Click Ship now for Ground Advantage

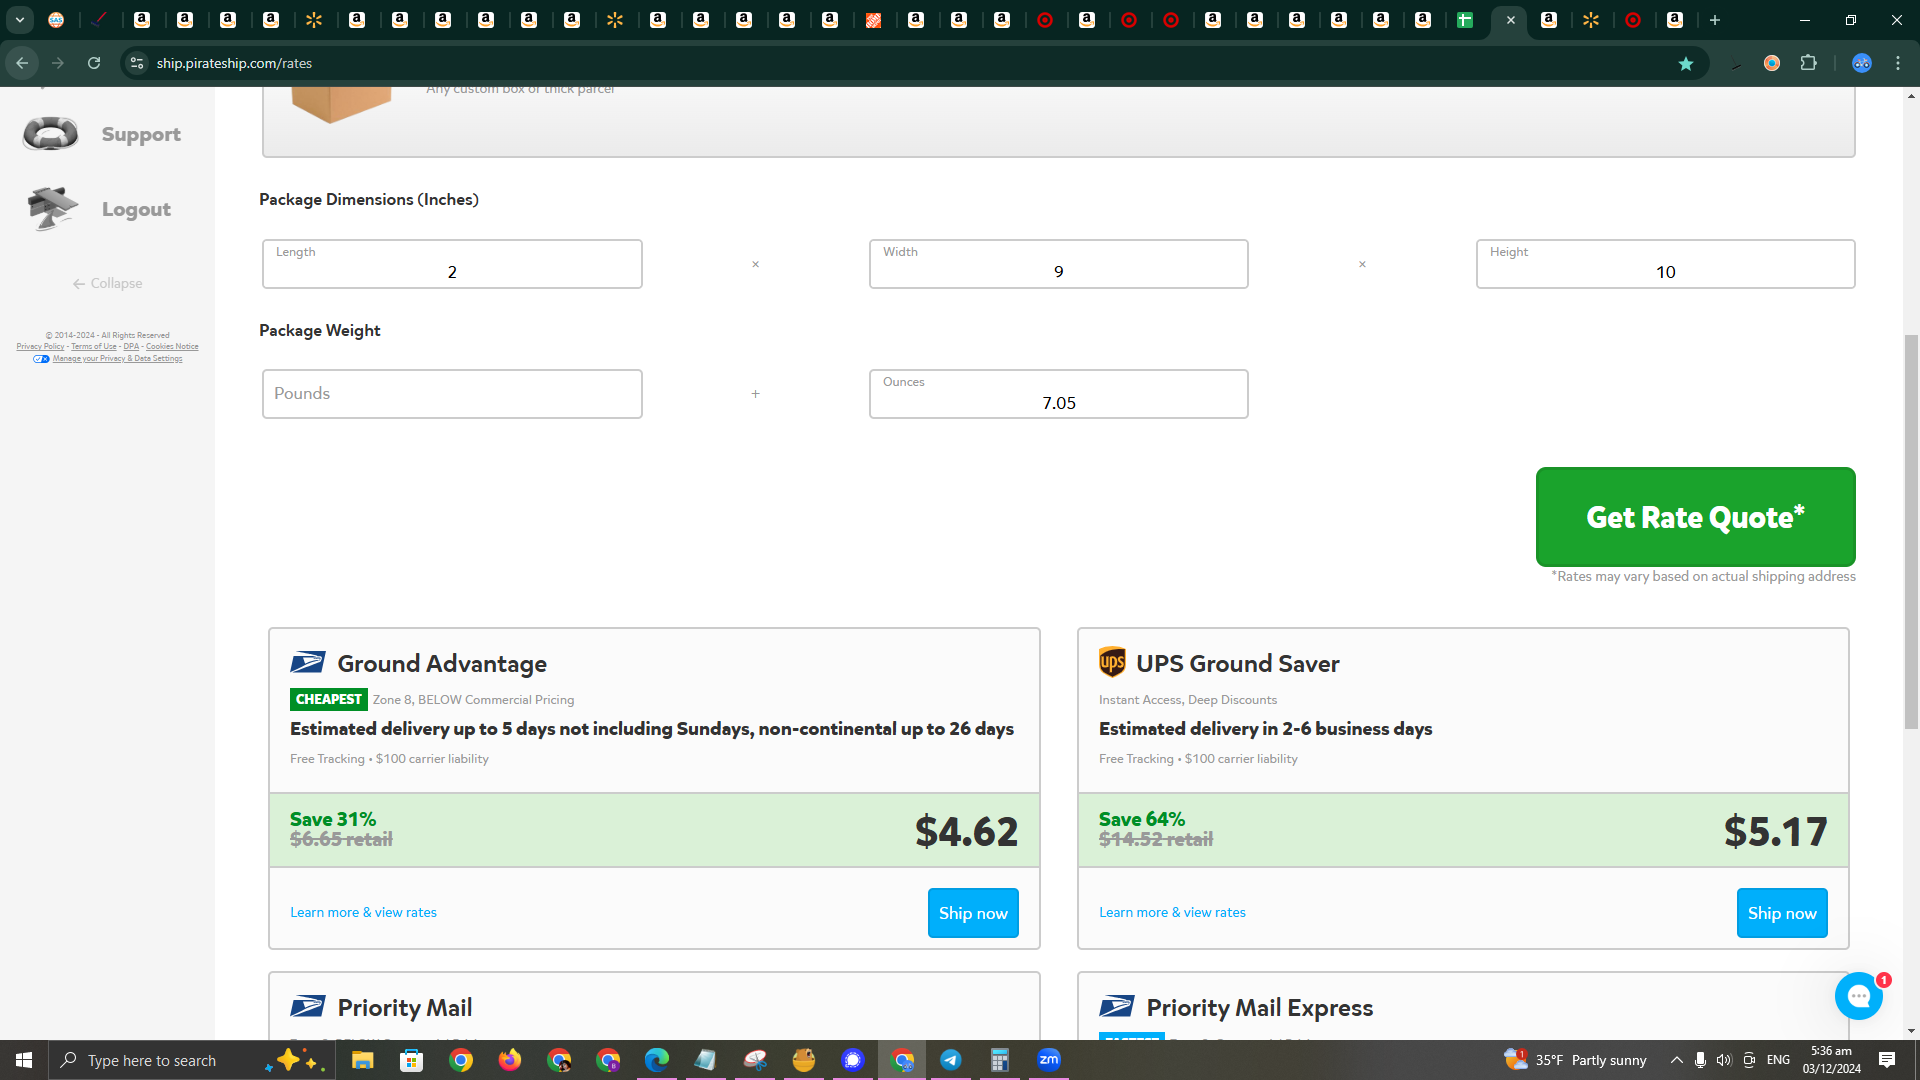pyautogui.click(x=973, y=913)
